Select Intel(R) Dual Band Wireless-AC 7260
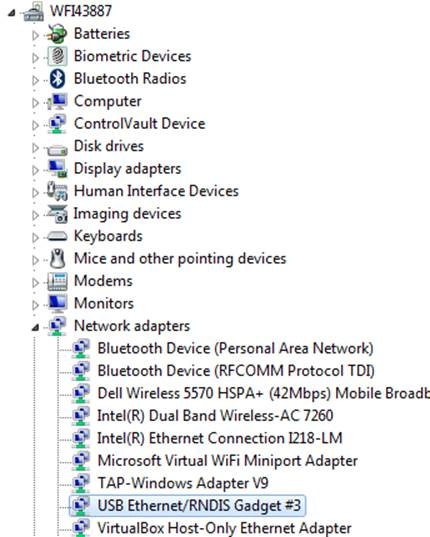The width and height of the screenshot is (430, 537). pyautogui.click(x=215, y=415)
